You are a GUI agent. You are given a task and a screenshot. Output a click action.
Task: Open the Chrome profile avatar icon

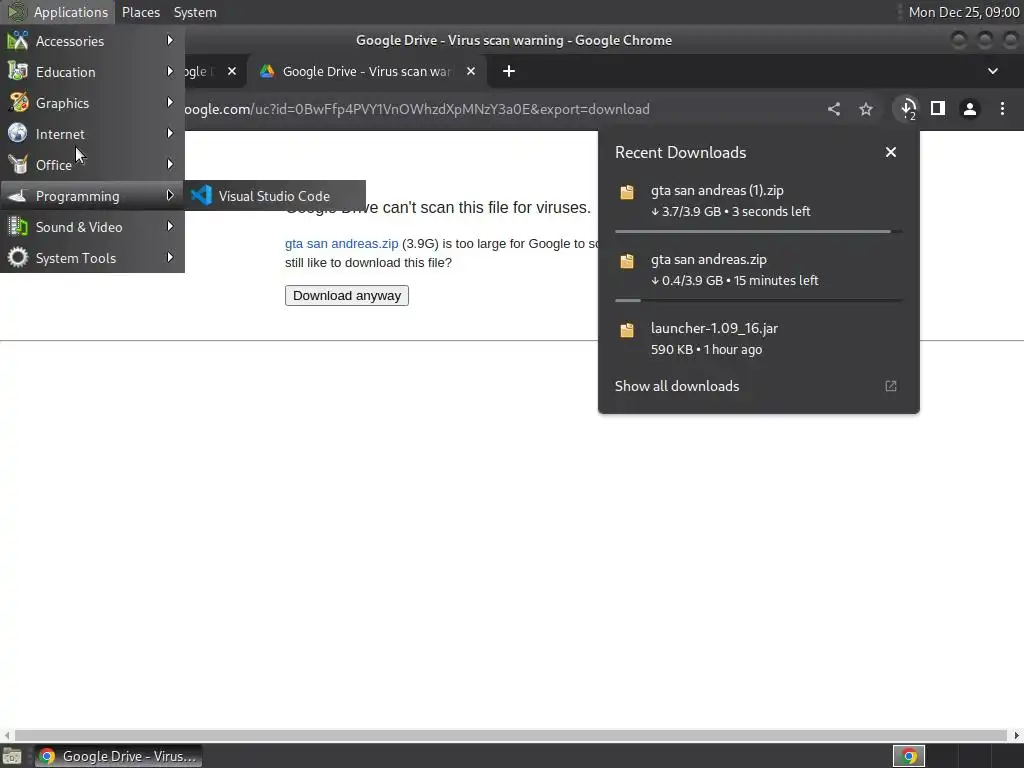pos(970,109)
